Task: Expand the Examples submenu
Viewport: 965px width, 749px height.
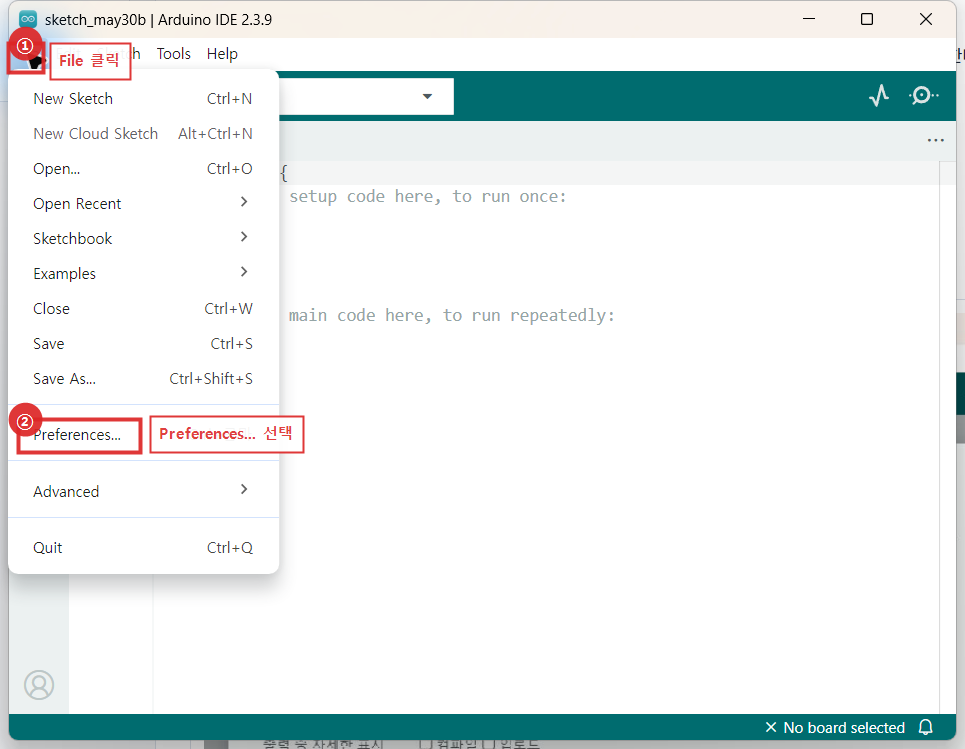Action: 143,273
